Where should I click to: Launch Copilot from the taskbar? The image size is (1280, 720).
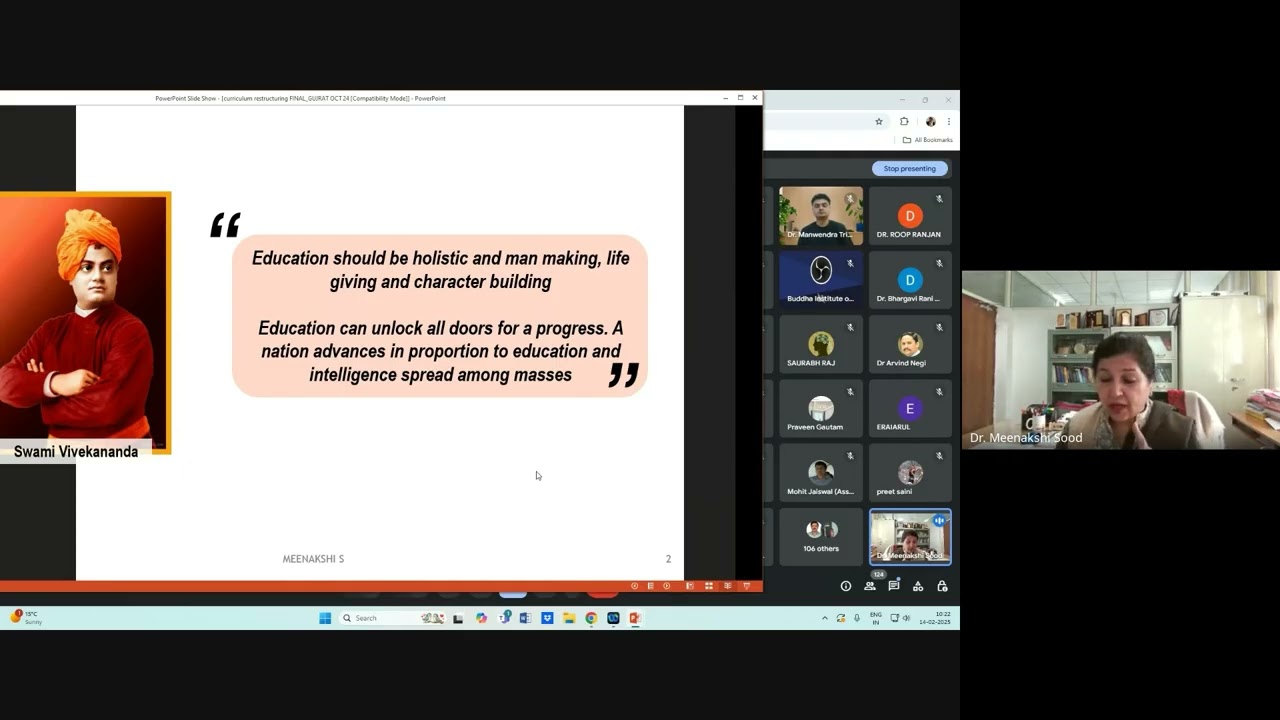tap(481, 618)
